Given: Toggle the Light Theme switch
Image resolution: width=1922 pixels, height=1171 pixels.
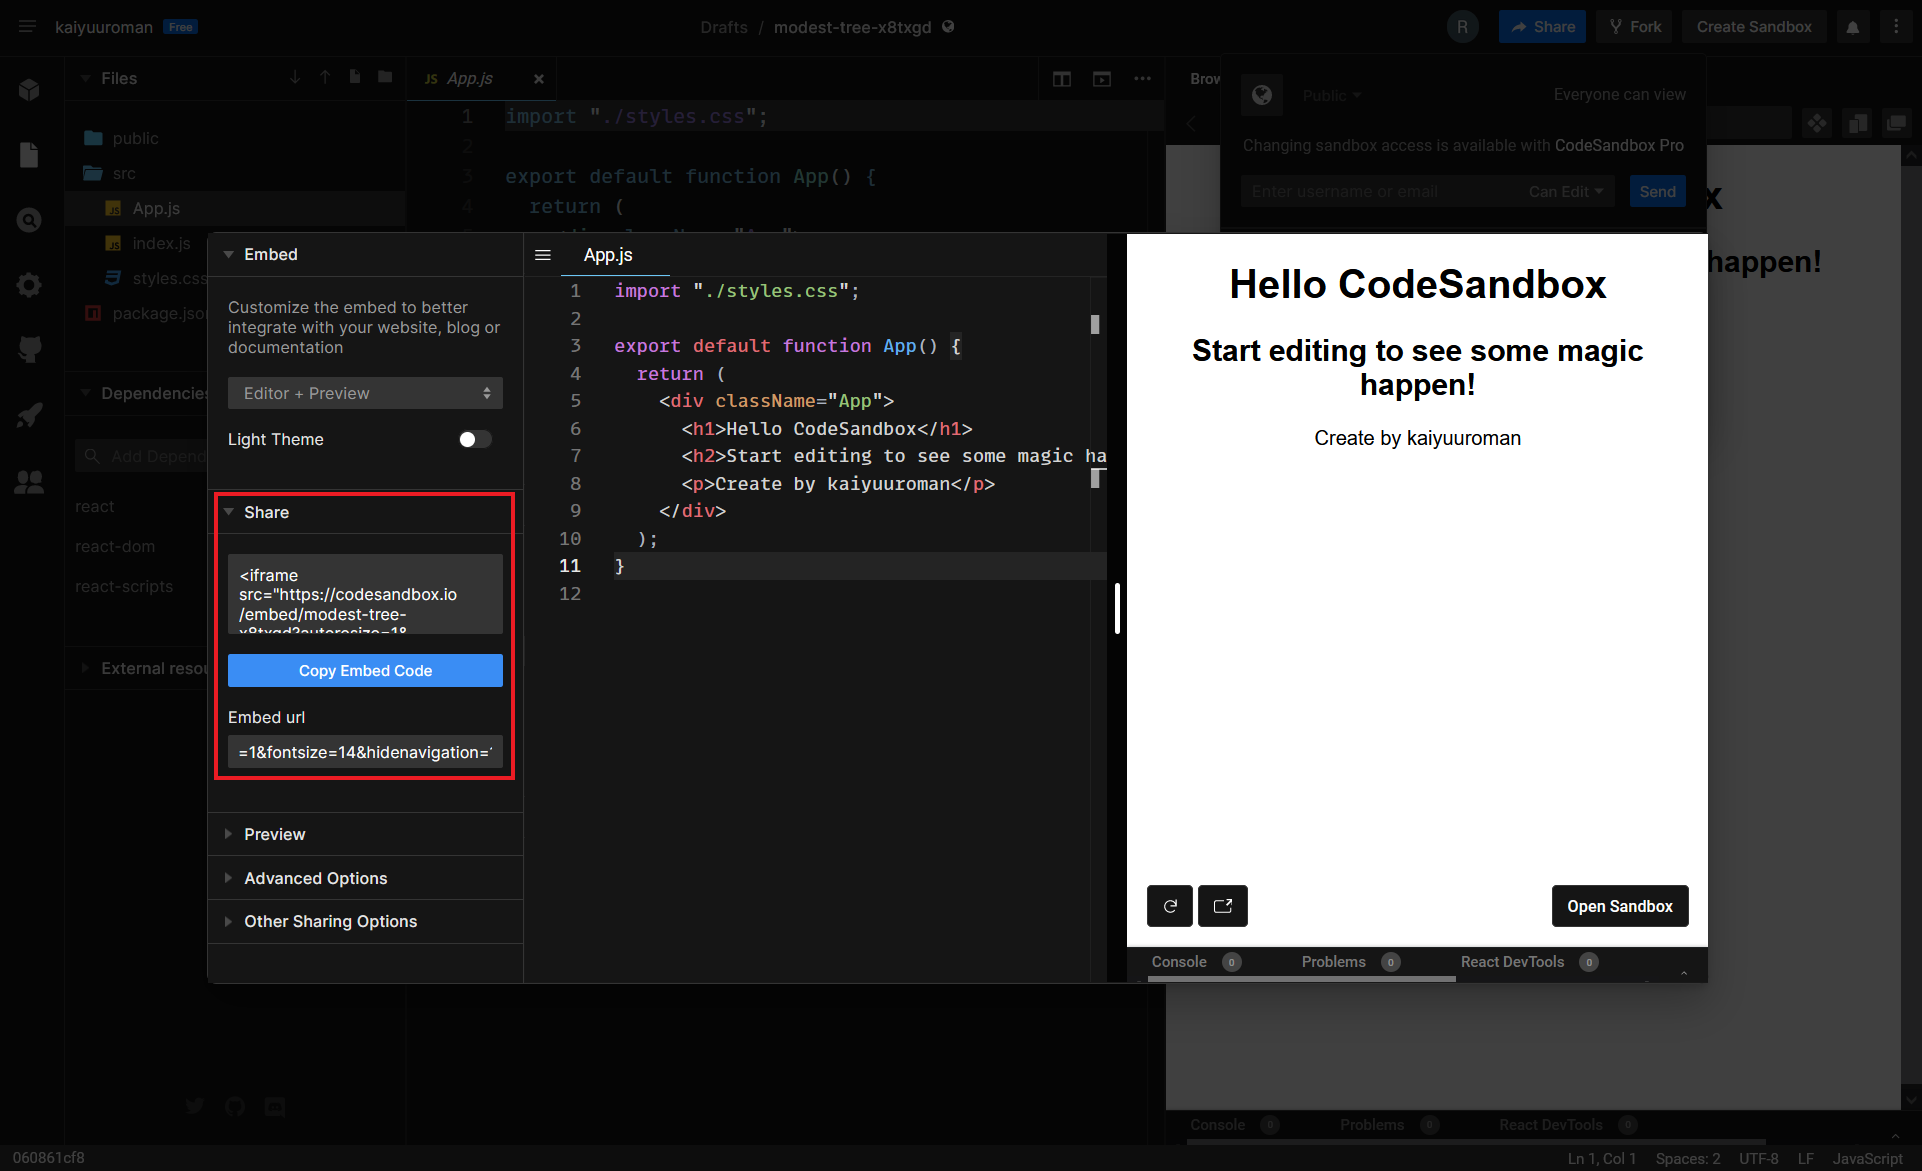Looking at the screenshot, I should pyautogui.click(x=475, y=439).
